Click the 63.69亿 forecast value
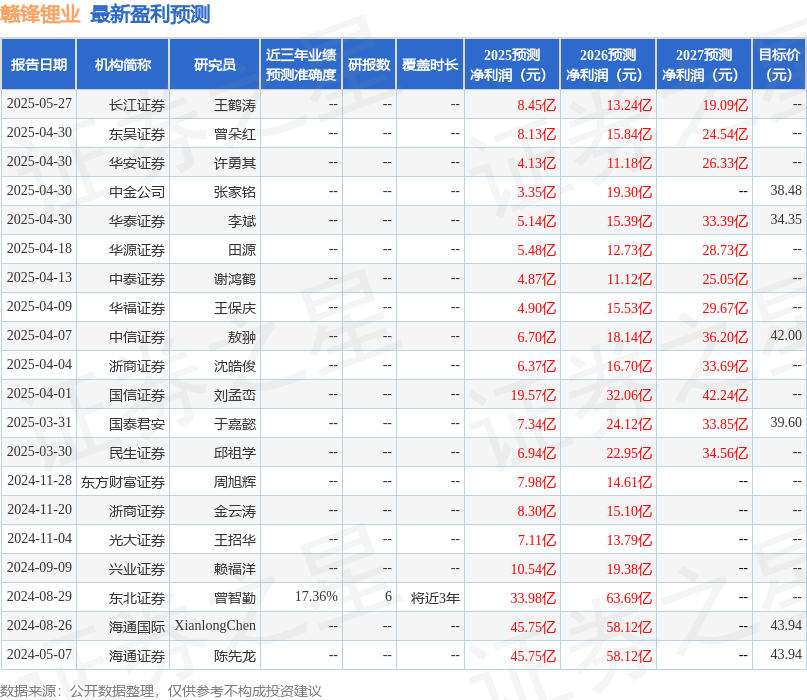The width and height of the screenshot is (807, 700). (629, 598)
